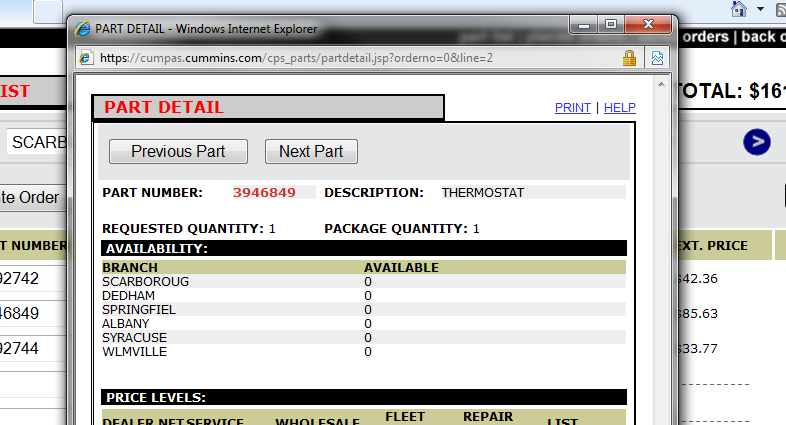
Task: Select part number 3946849
Action: [x=264, y=192]
